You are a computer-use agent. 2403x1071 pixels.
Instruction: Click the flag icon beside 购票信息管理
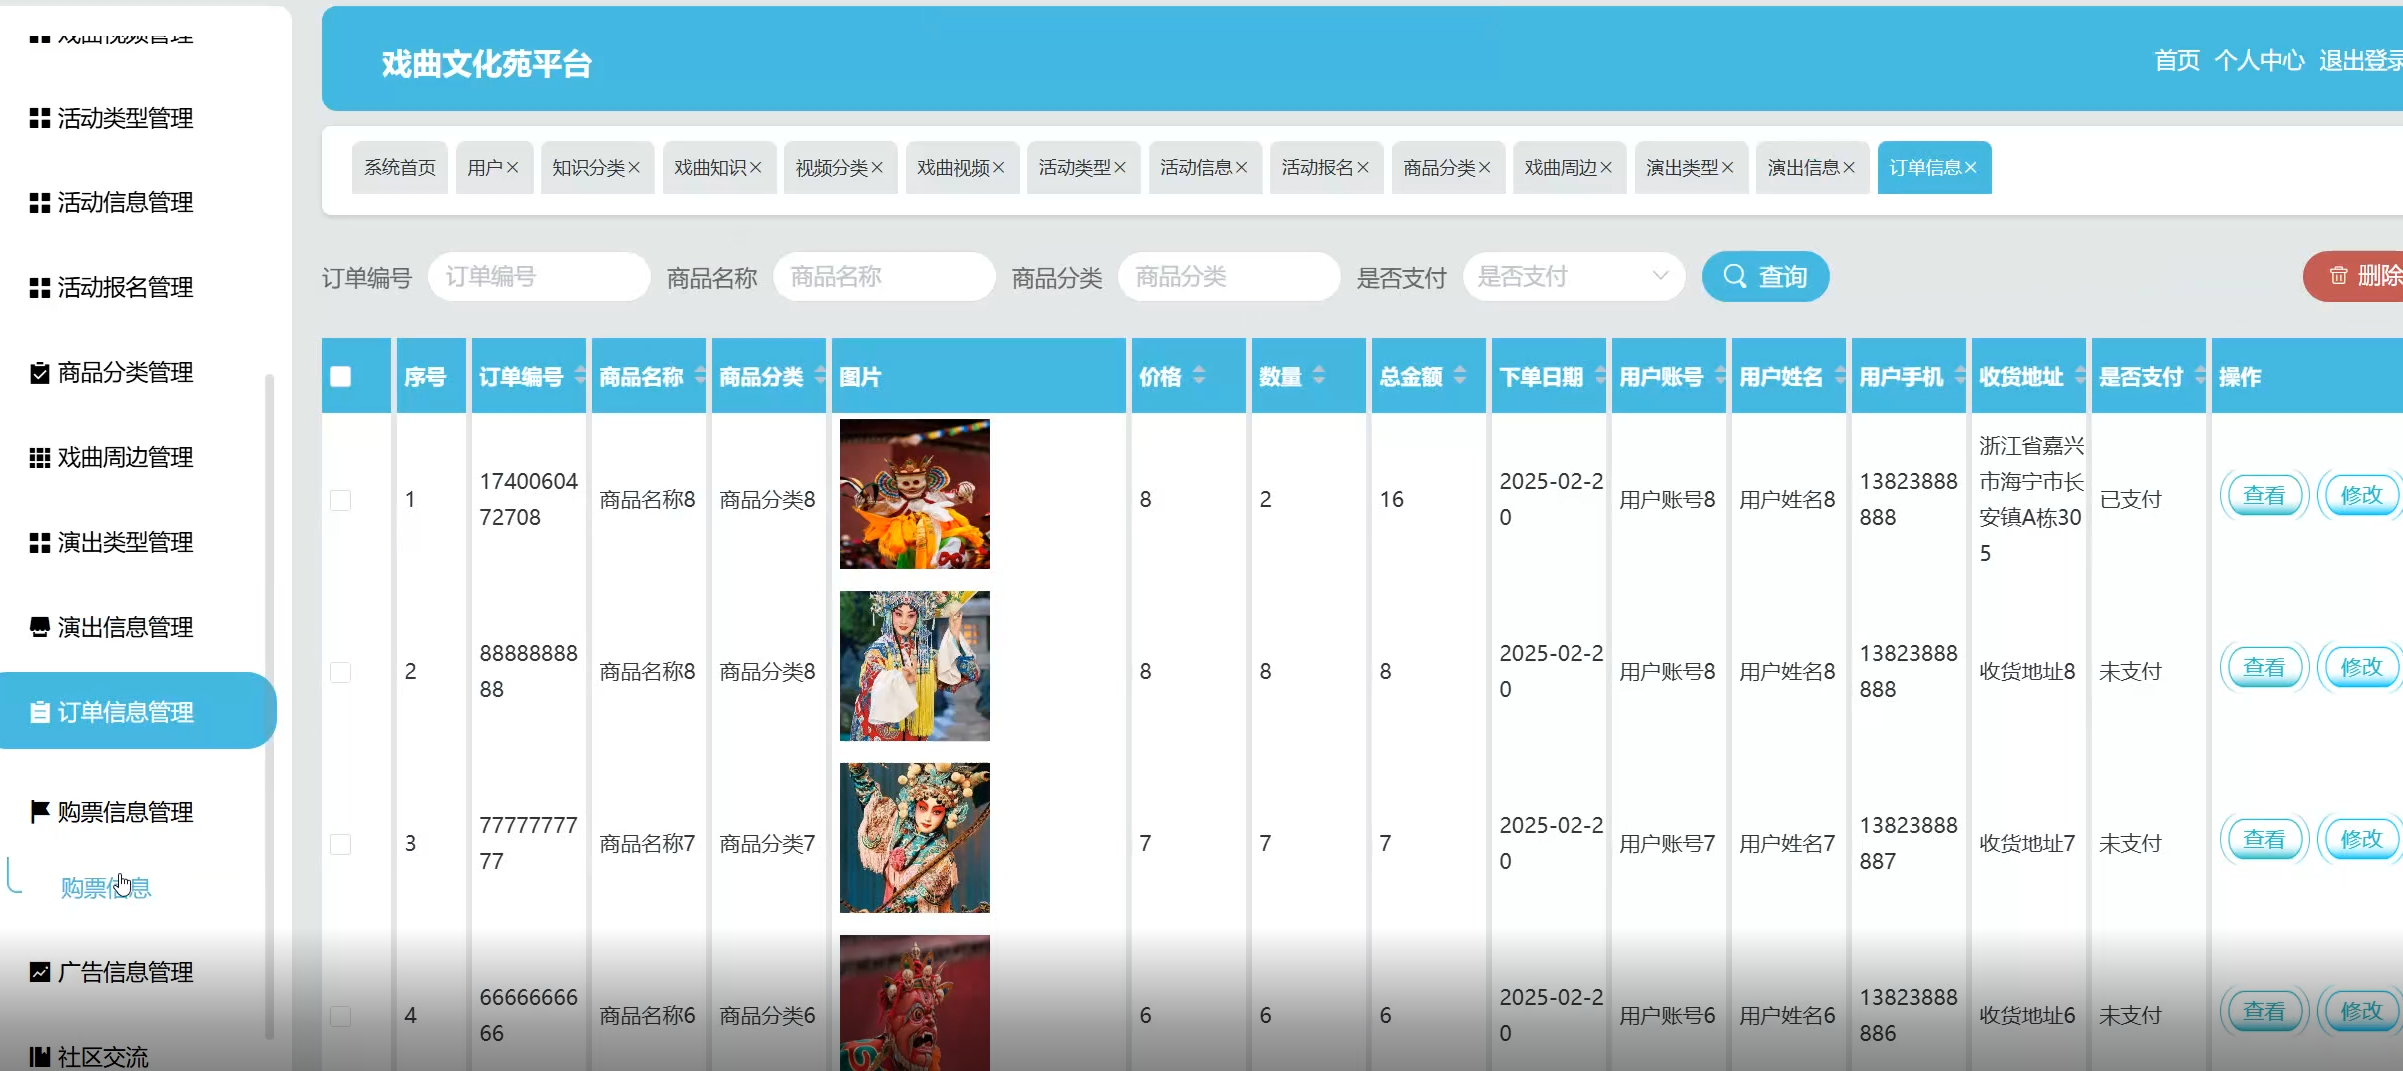tap(39, 811)
